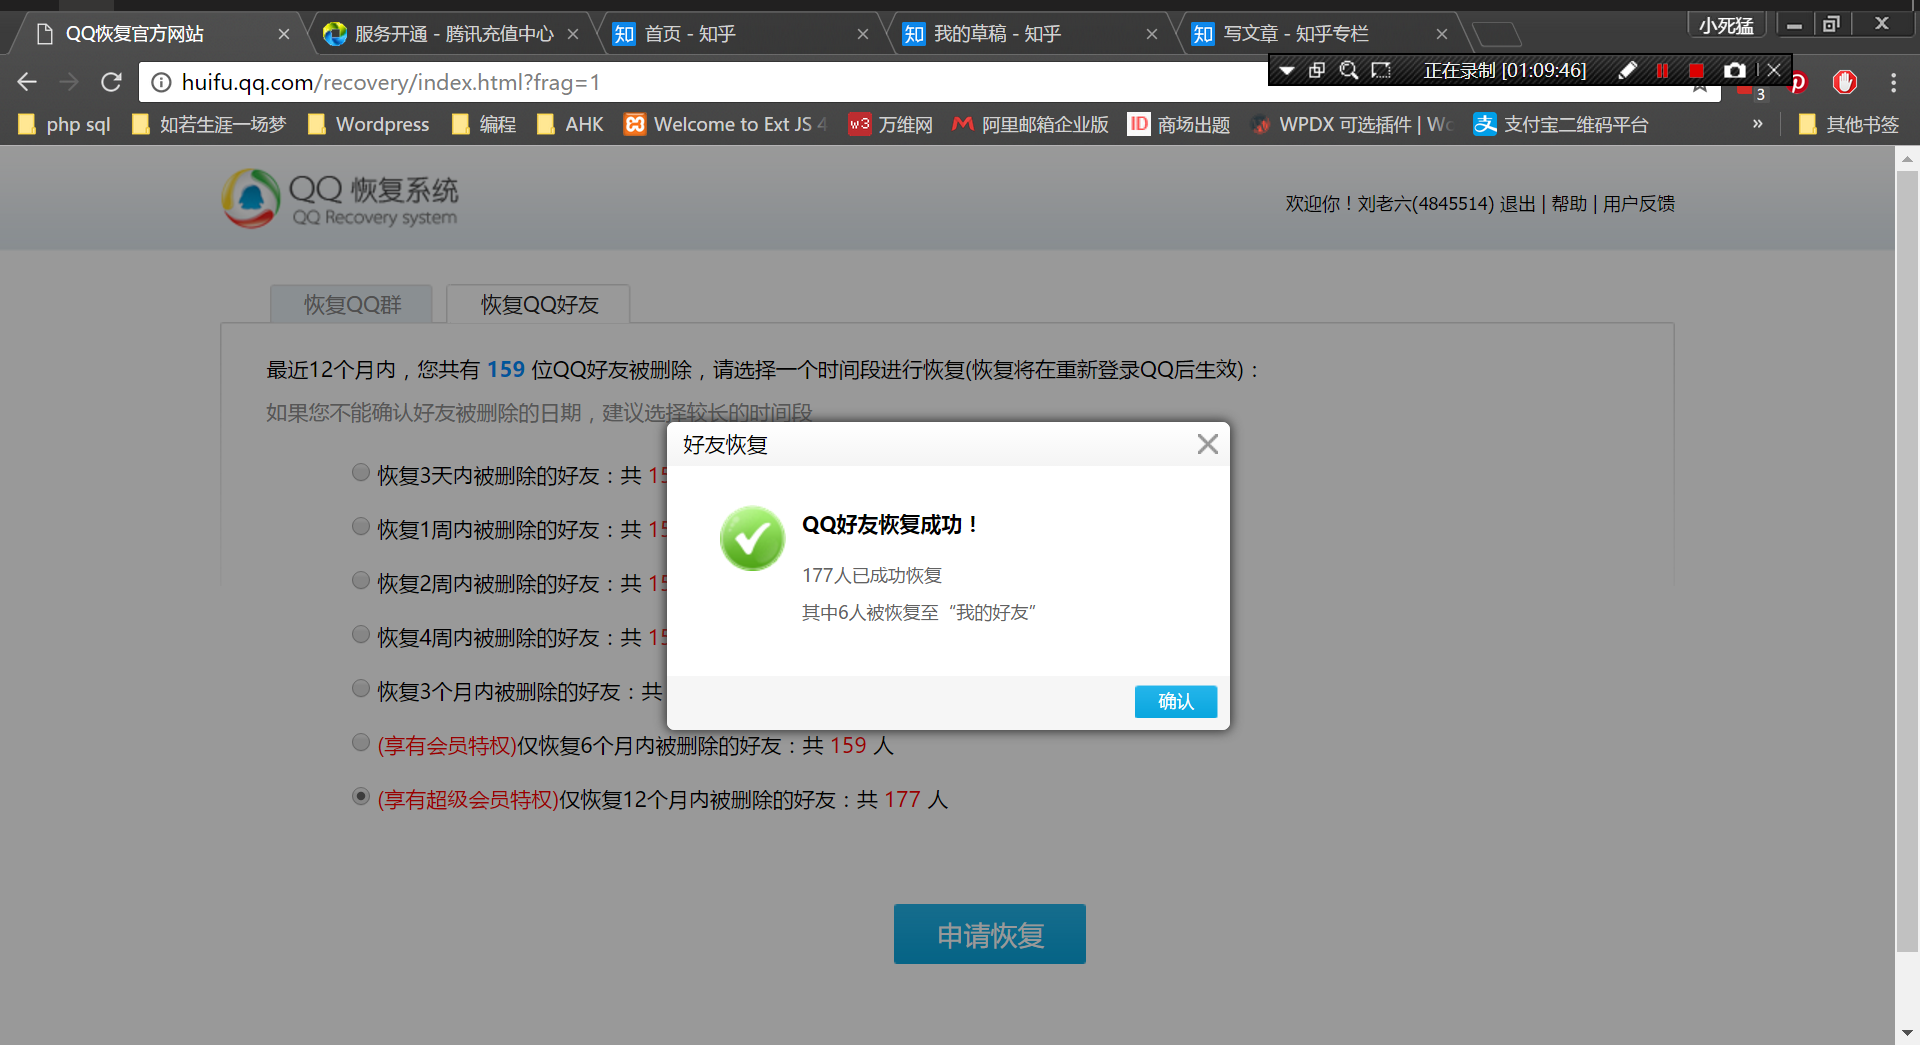Close the screen recorder toolbar
This screenshot has height=1045, width=1920.
pyautogui.click(x=1774, y=70)
